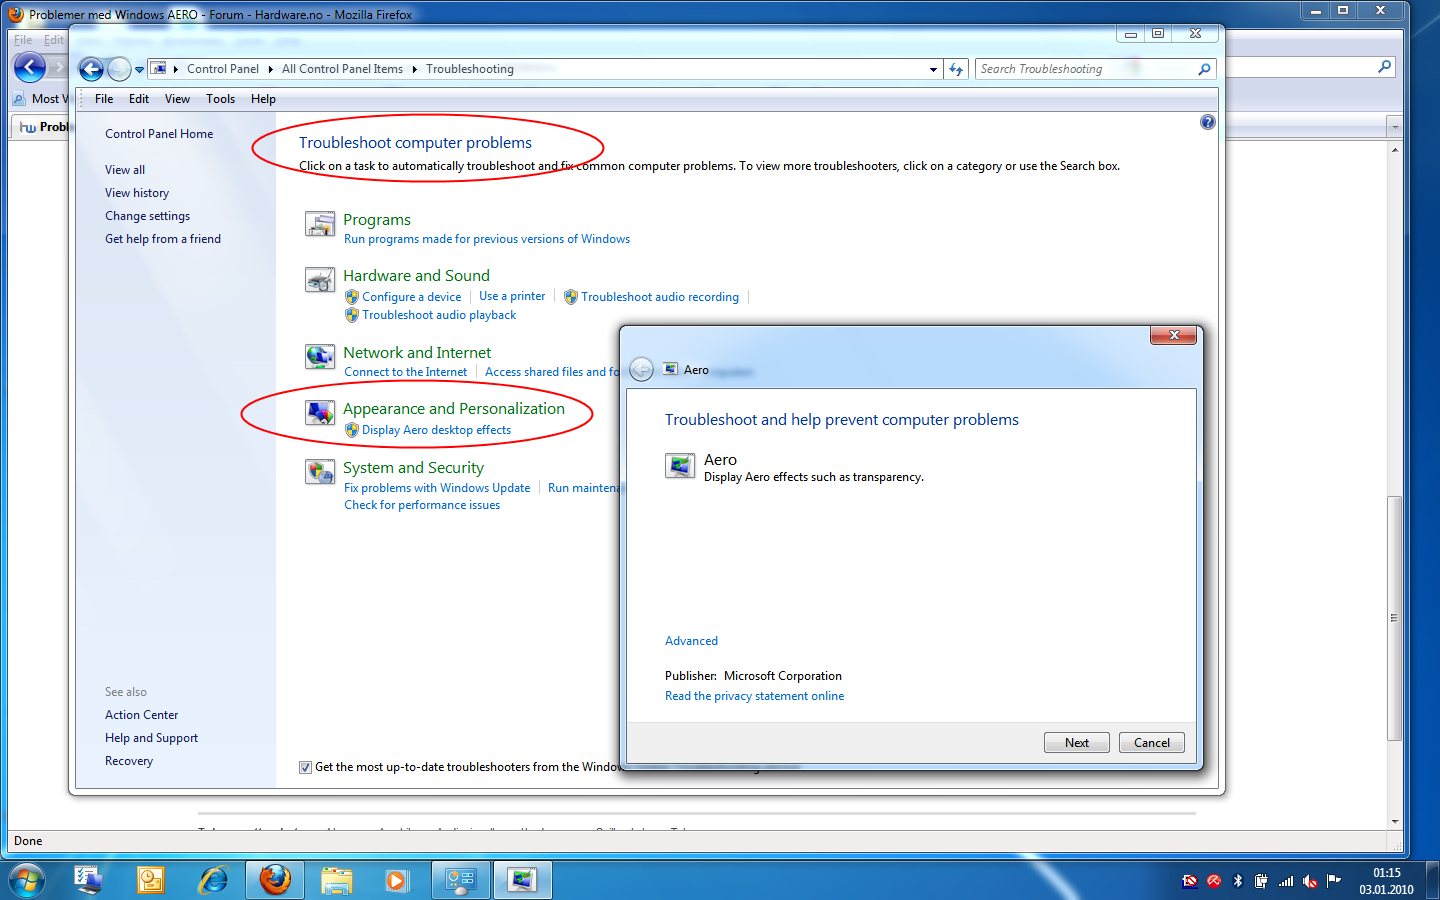Open the Advanced link in Aero dialog
Screen dimensions: 1440x900
click(691, 641)
